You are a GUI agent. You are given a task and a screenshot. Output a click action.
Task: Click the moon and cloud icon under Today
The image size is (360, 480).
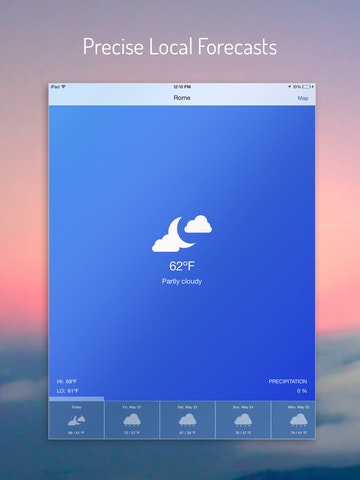coord(76,420)
